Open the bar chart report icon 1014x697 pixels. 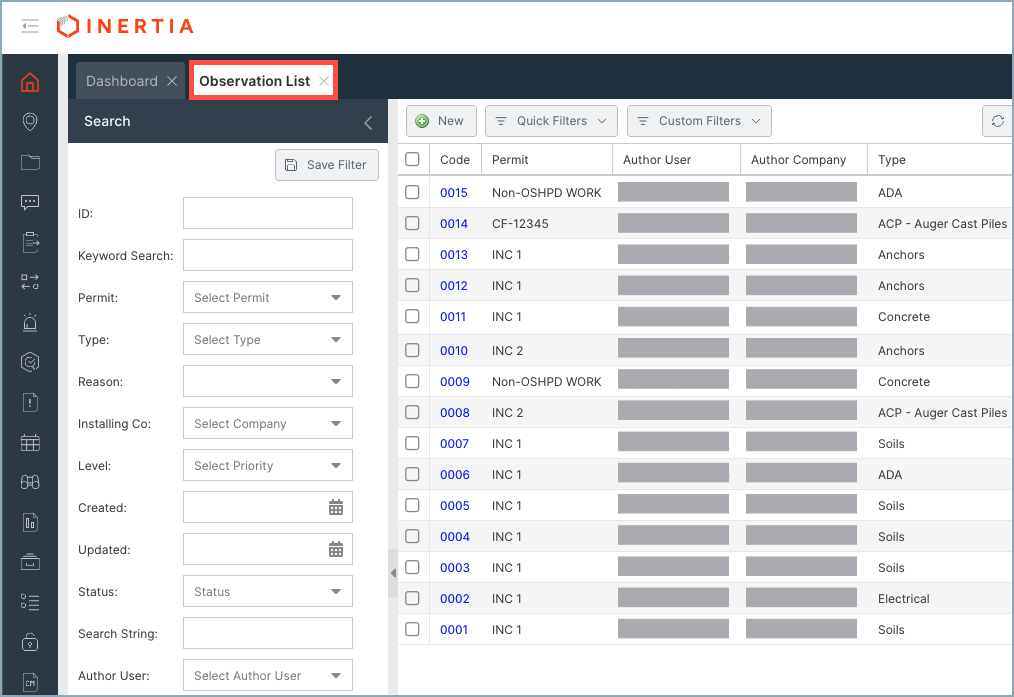point(30,522)
